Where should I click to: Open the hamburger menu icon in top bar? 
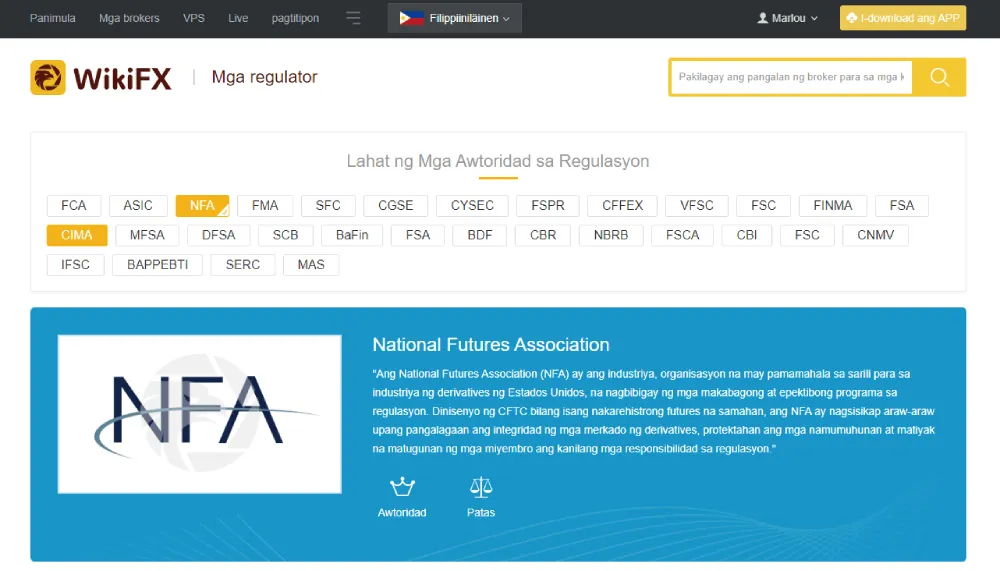pos(353,18)
